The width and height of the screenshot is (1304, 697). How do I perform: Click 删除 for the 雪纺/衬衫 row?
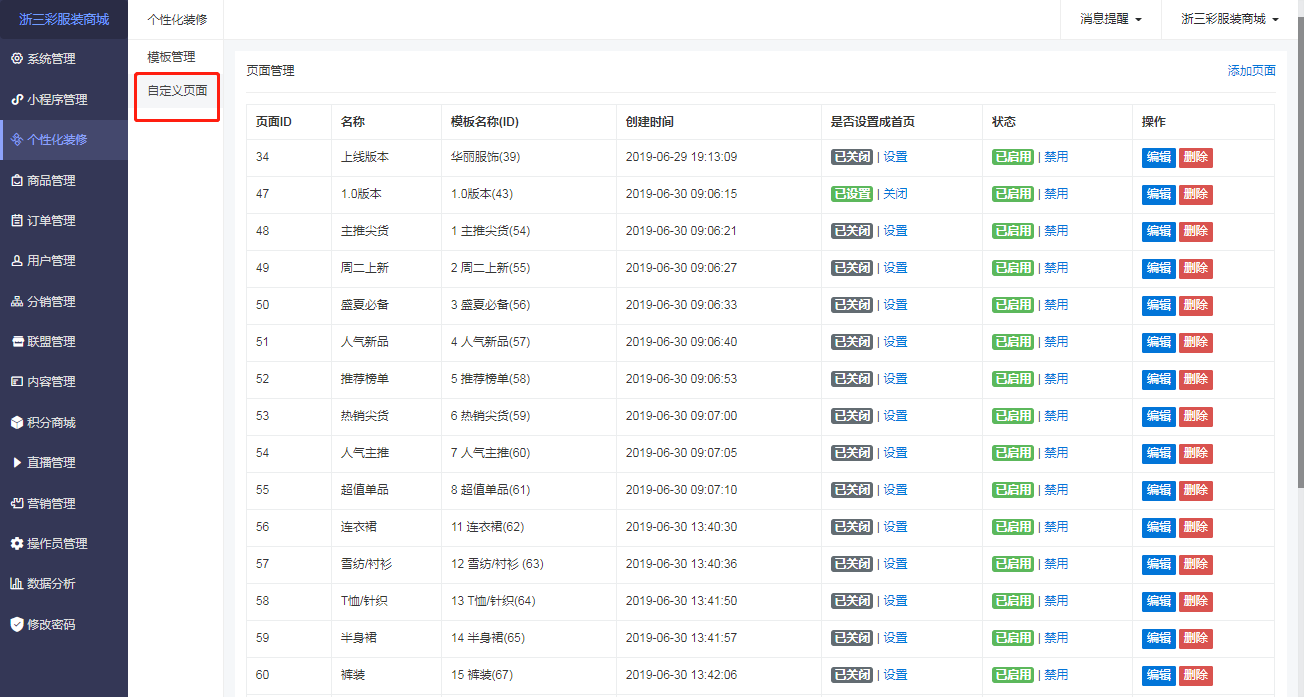tap(1196, 564)
